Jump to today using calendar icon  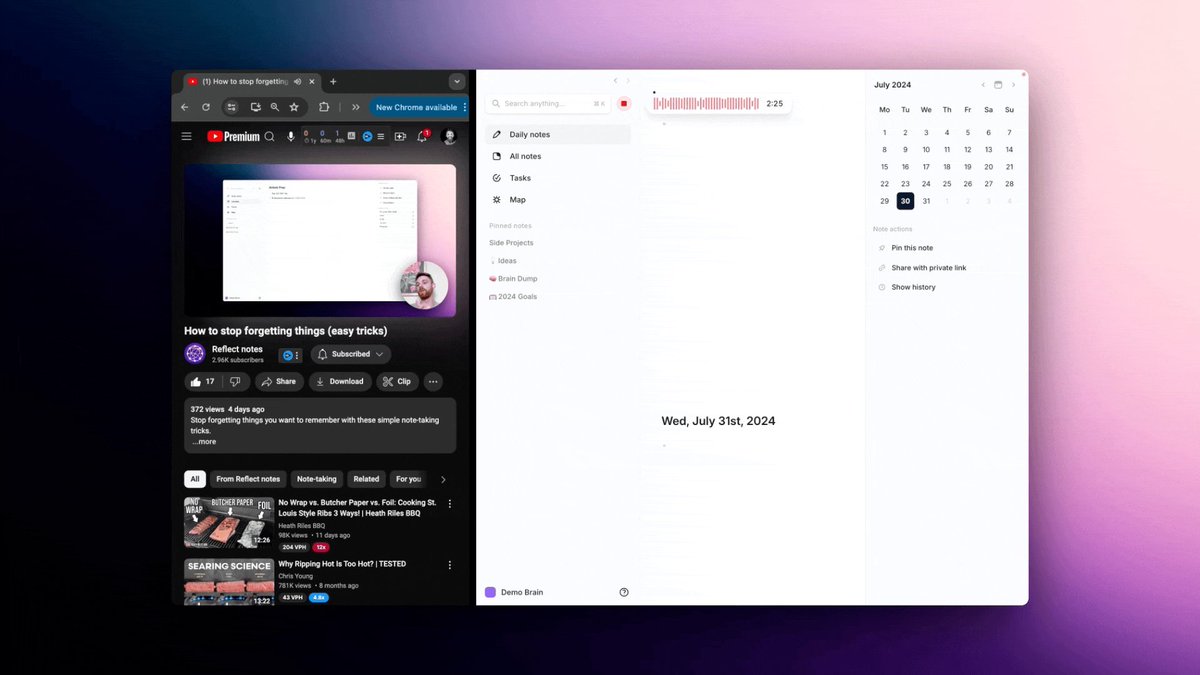998,85
